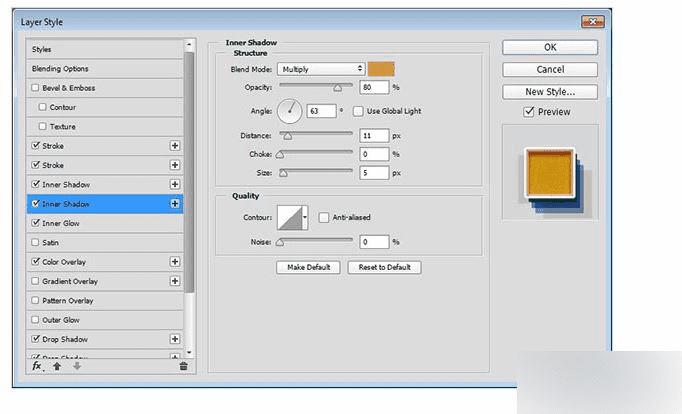The height and width of the screenshot is (414, 682).
Task: Click the Reset to Default button
Action: pos(384,267)
